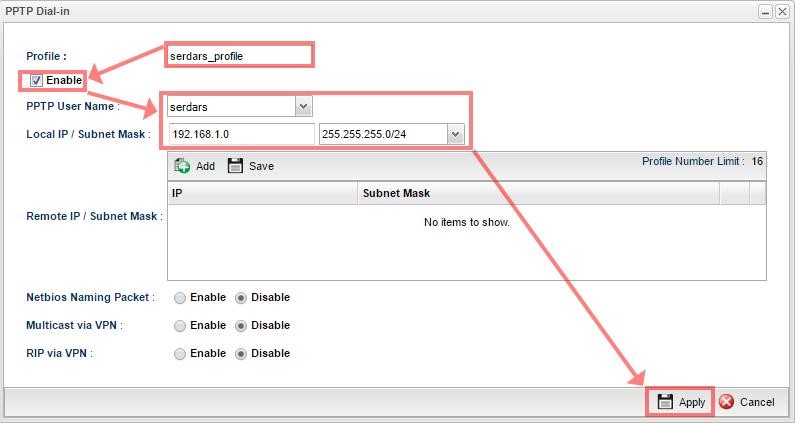
Task: Click the Save floppy disk icon
Action: pos(236,166)
